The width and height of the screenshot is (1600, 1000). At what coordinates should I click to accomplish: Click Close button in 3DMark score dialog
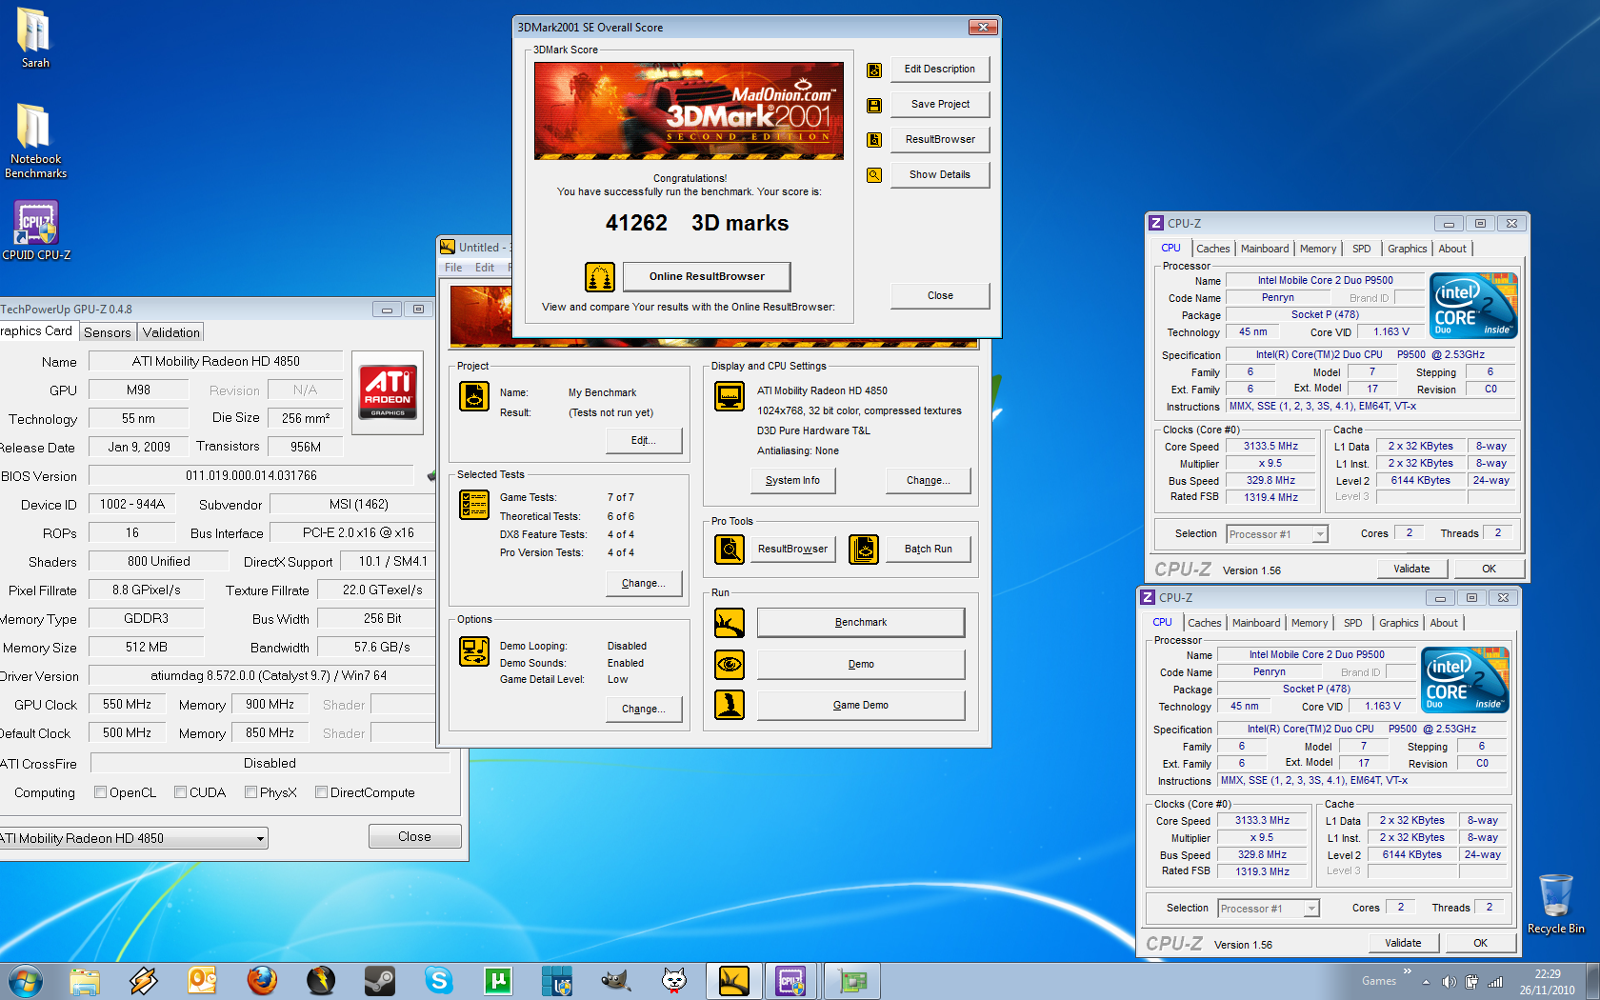click(x=940, y=296)
